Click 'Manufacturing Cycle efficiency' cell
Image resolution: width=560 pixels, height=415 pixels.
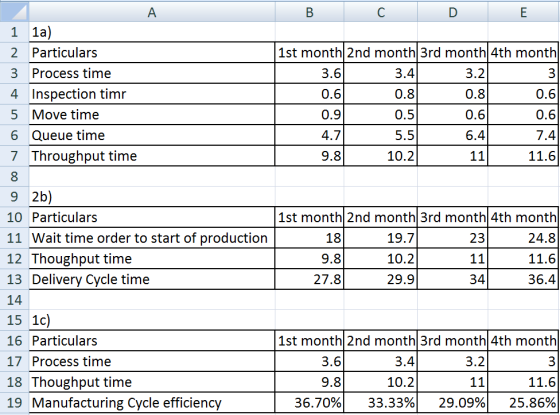coord(152,403)
